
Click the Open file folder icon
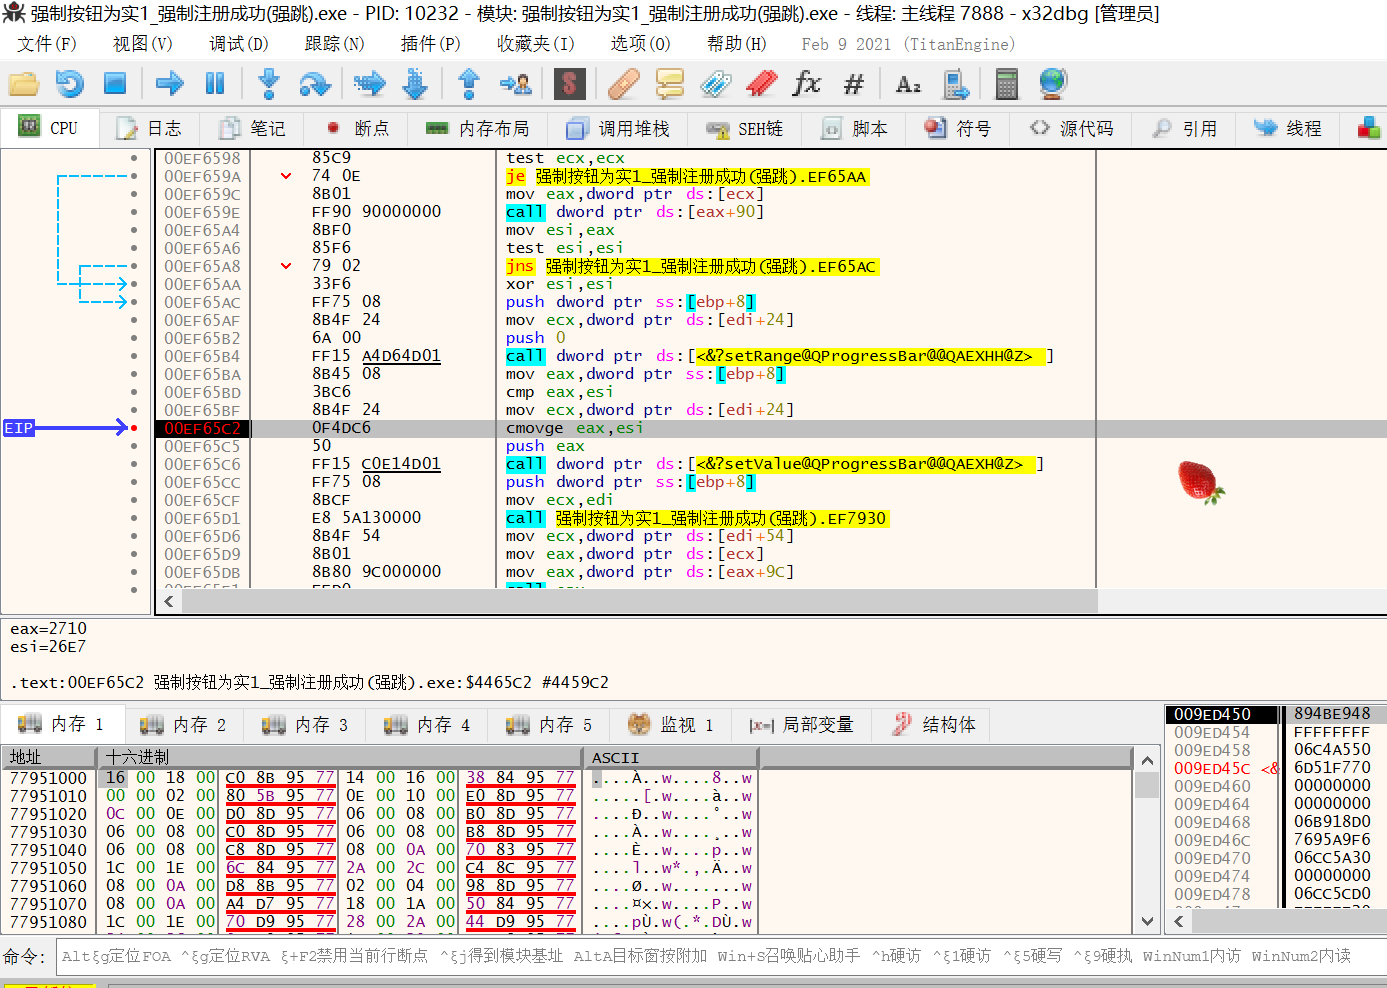coord(23,84)
